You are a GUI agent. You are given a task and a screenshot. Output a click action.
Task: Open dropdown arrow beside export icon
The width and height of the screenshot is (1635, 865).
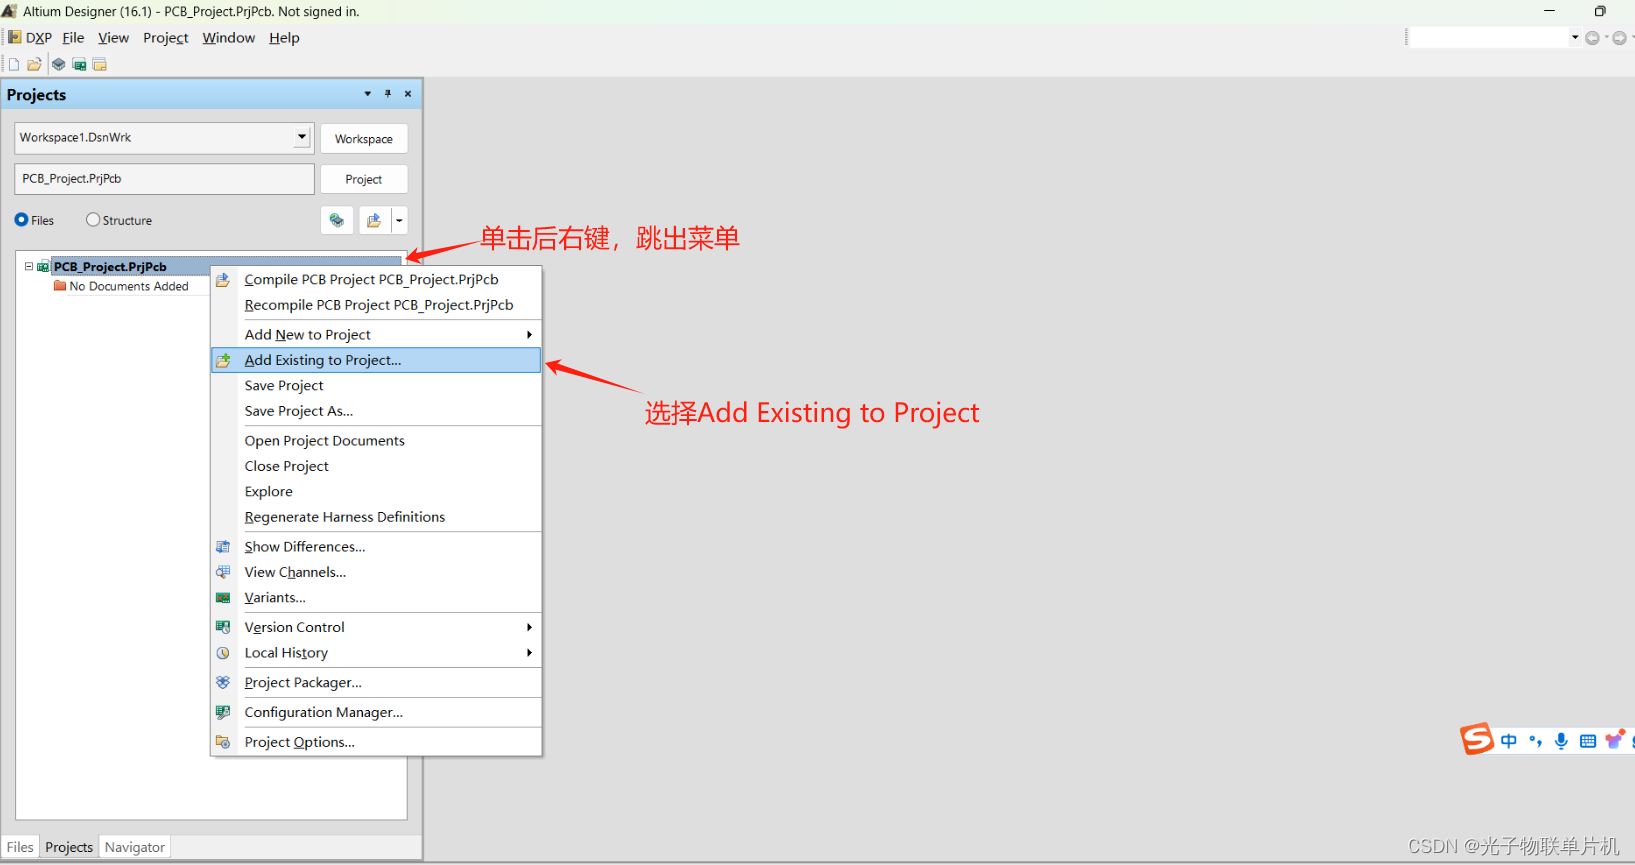(399, 220)
